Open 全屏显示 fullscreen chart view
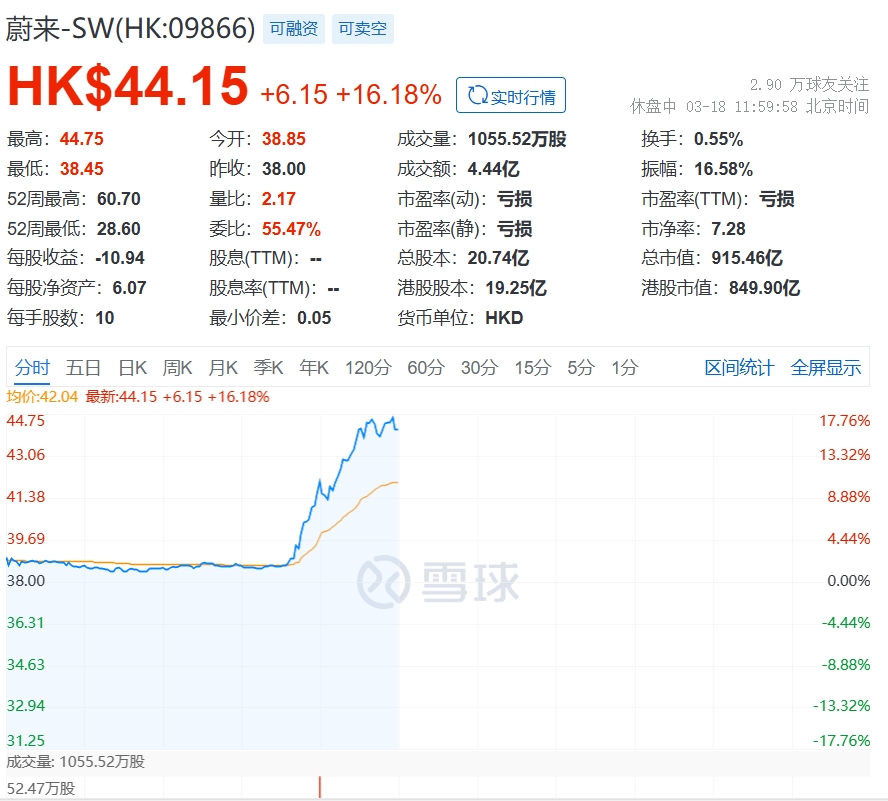 [826, 368]
